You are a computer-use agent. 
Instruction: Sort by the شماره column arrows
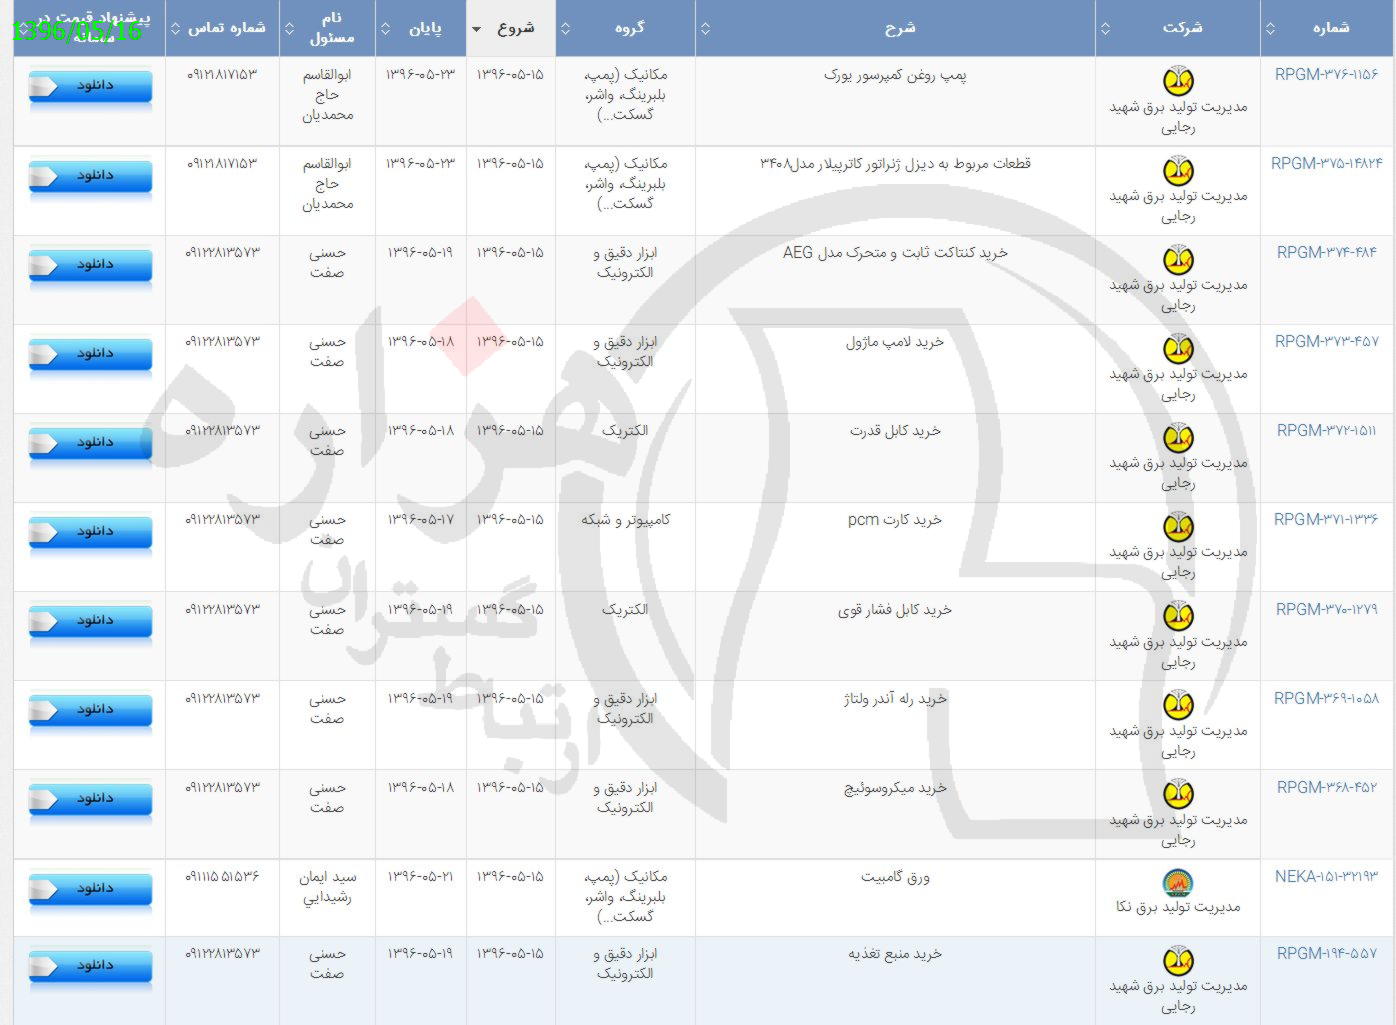pyautogui.click(x=1270, y=28)
